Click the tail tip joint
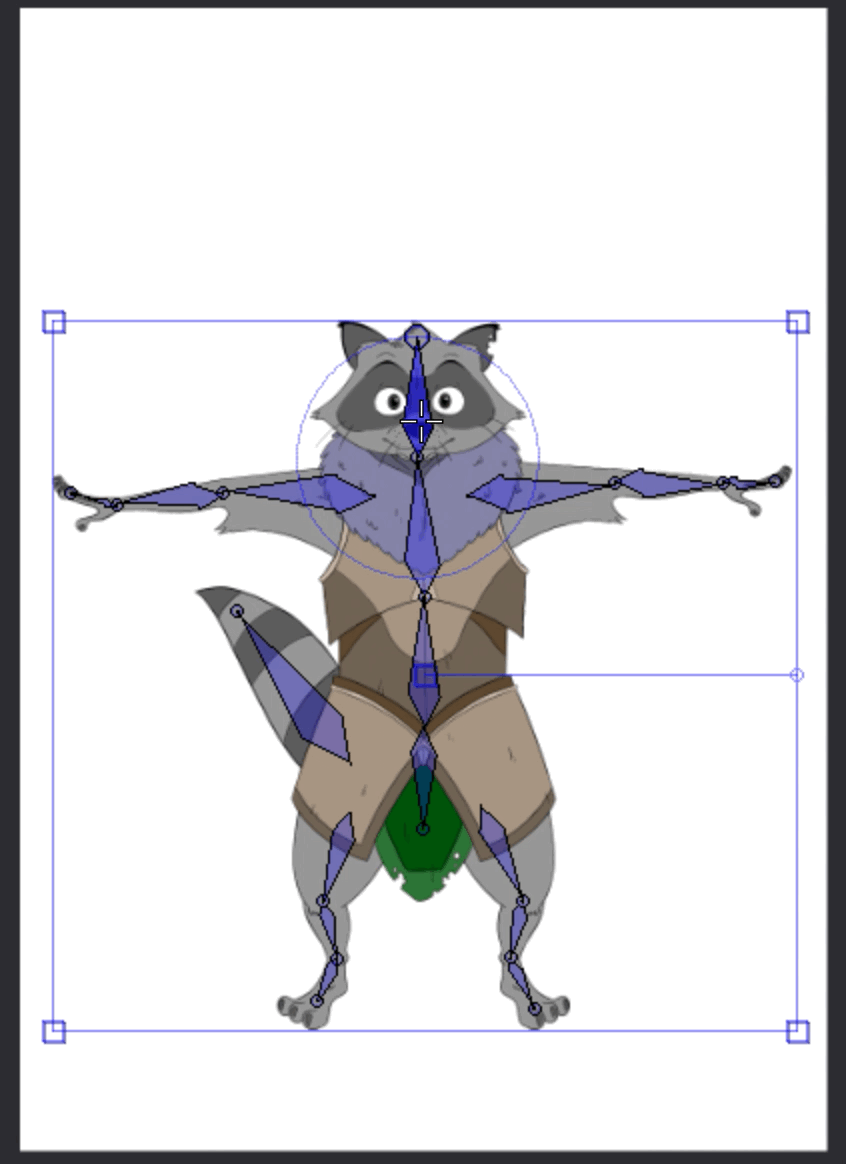This screenshot has height=1164, width=846. pos(237,611)
